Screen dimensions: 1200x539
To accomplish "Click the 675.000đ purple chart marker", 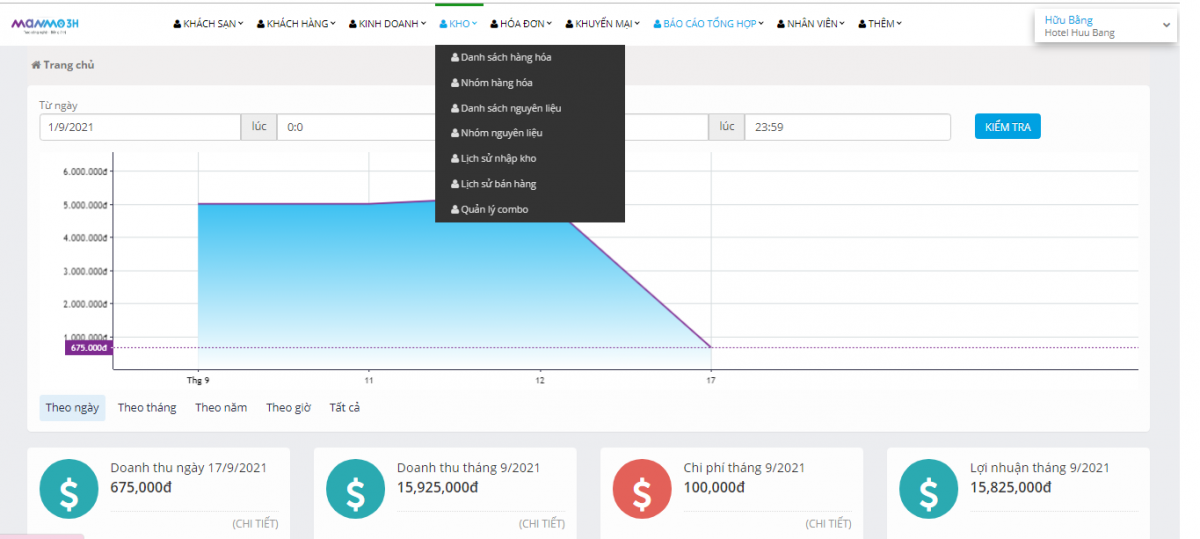I will pos(89,348).
